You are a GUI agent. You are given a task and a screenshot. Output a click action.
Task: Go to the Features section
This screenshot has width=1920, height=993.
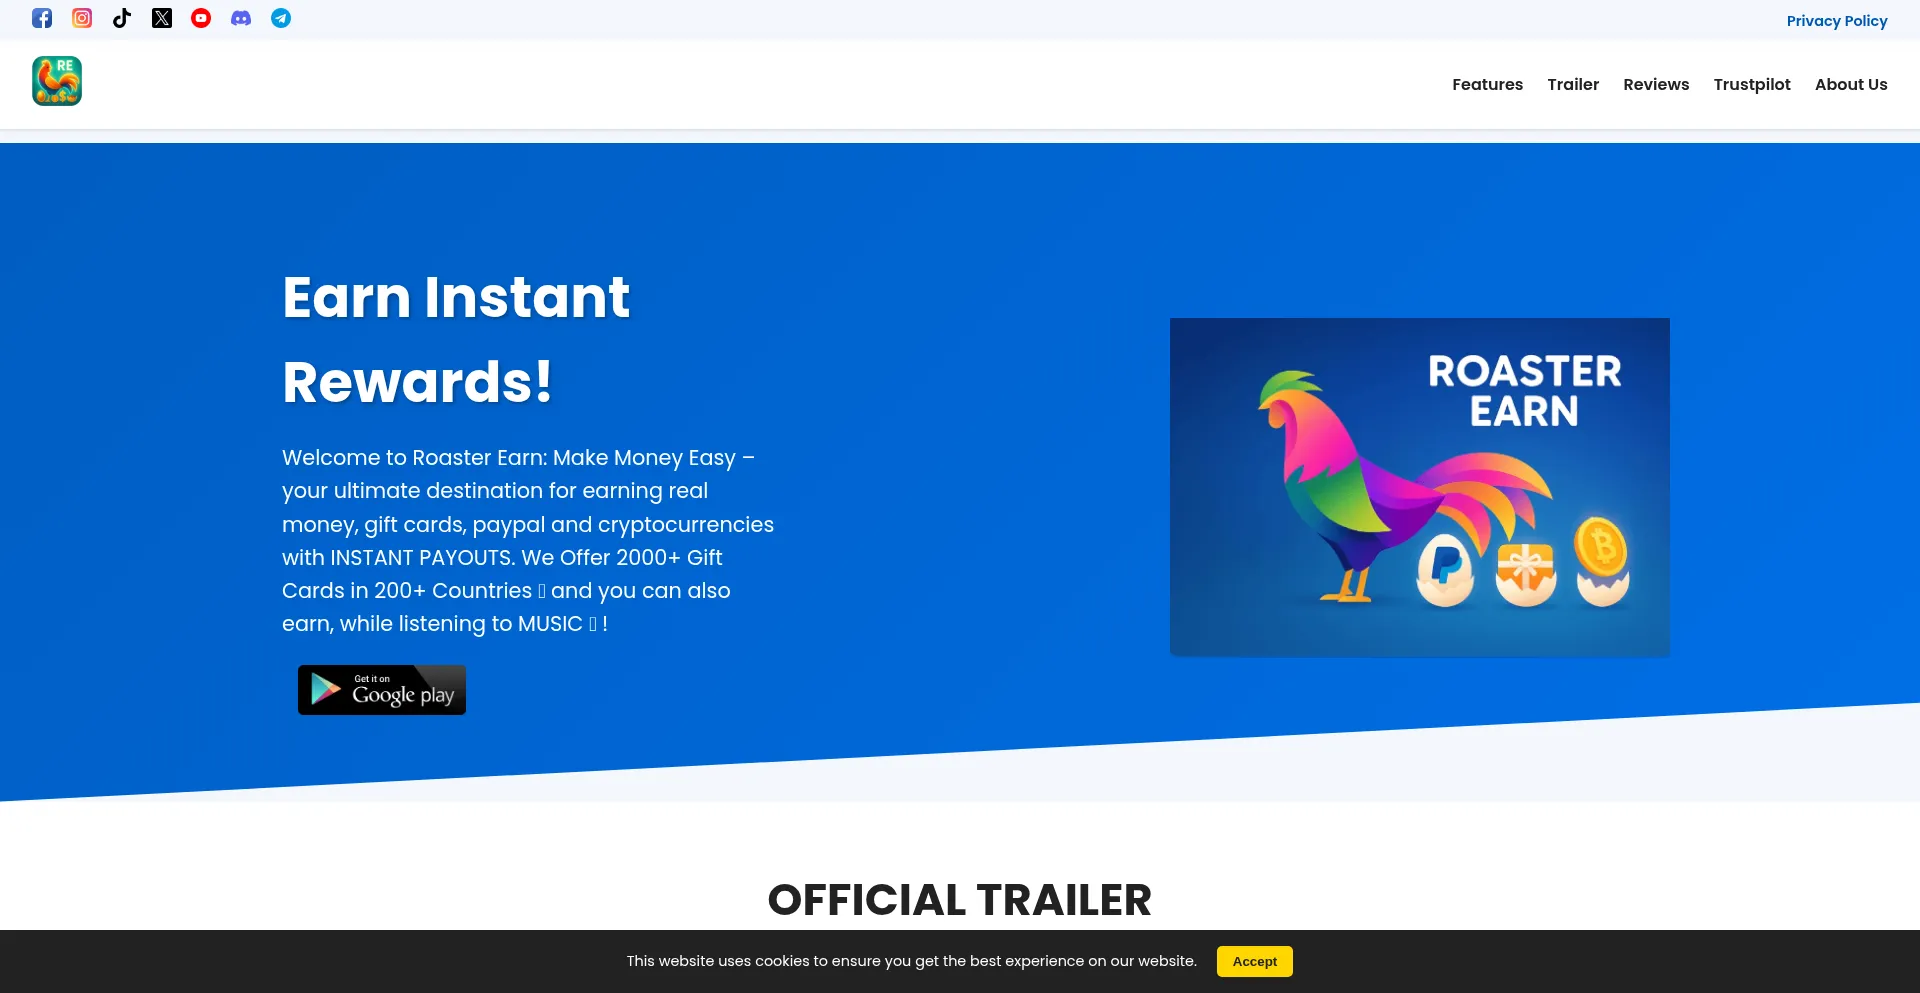1487,84
